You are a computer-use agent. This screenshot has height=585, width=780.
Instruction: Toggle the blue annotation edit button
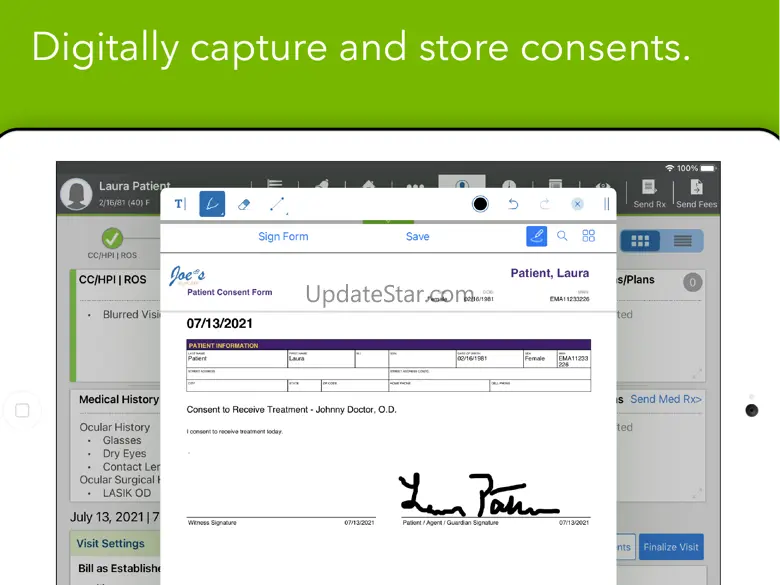point(537,236)
